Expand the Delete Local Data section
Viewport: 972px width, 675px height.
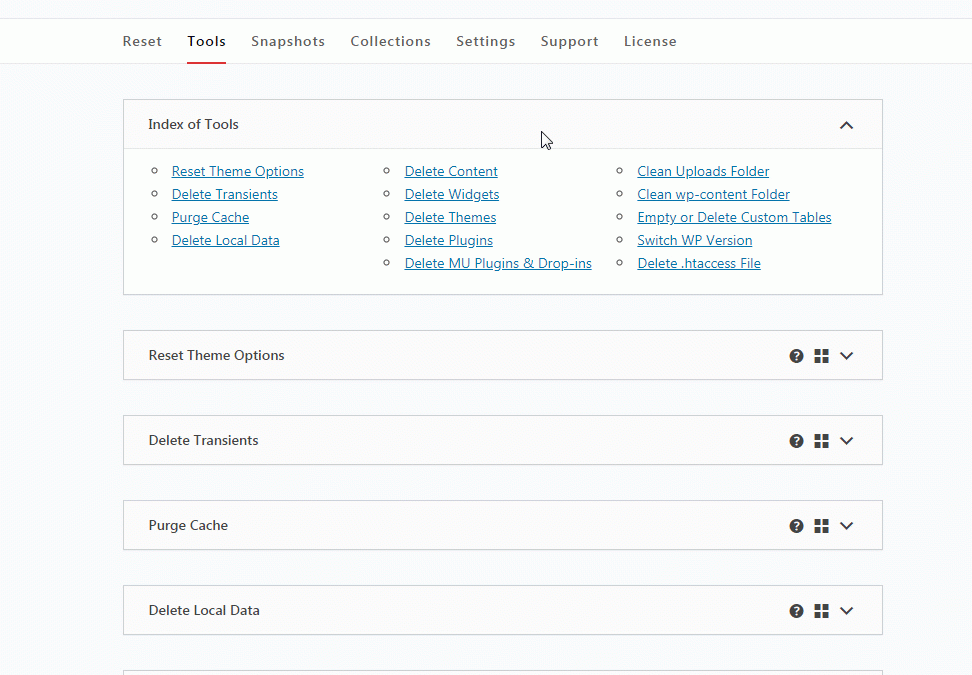(846, 611)
